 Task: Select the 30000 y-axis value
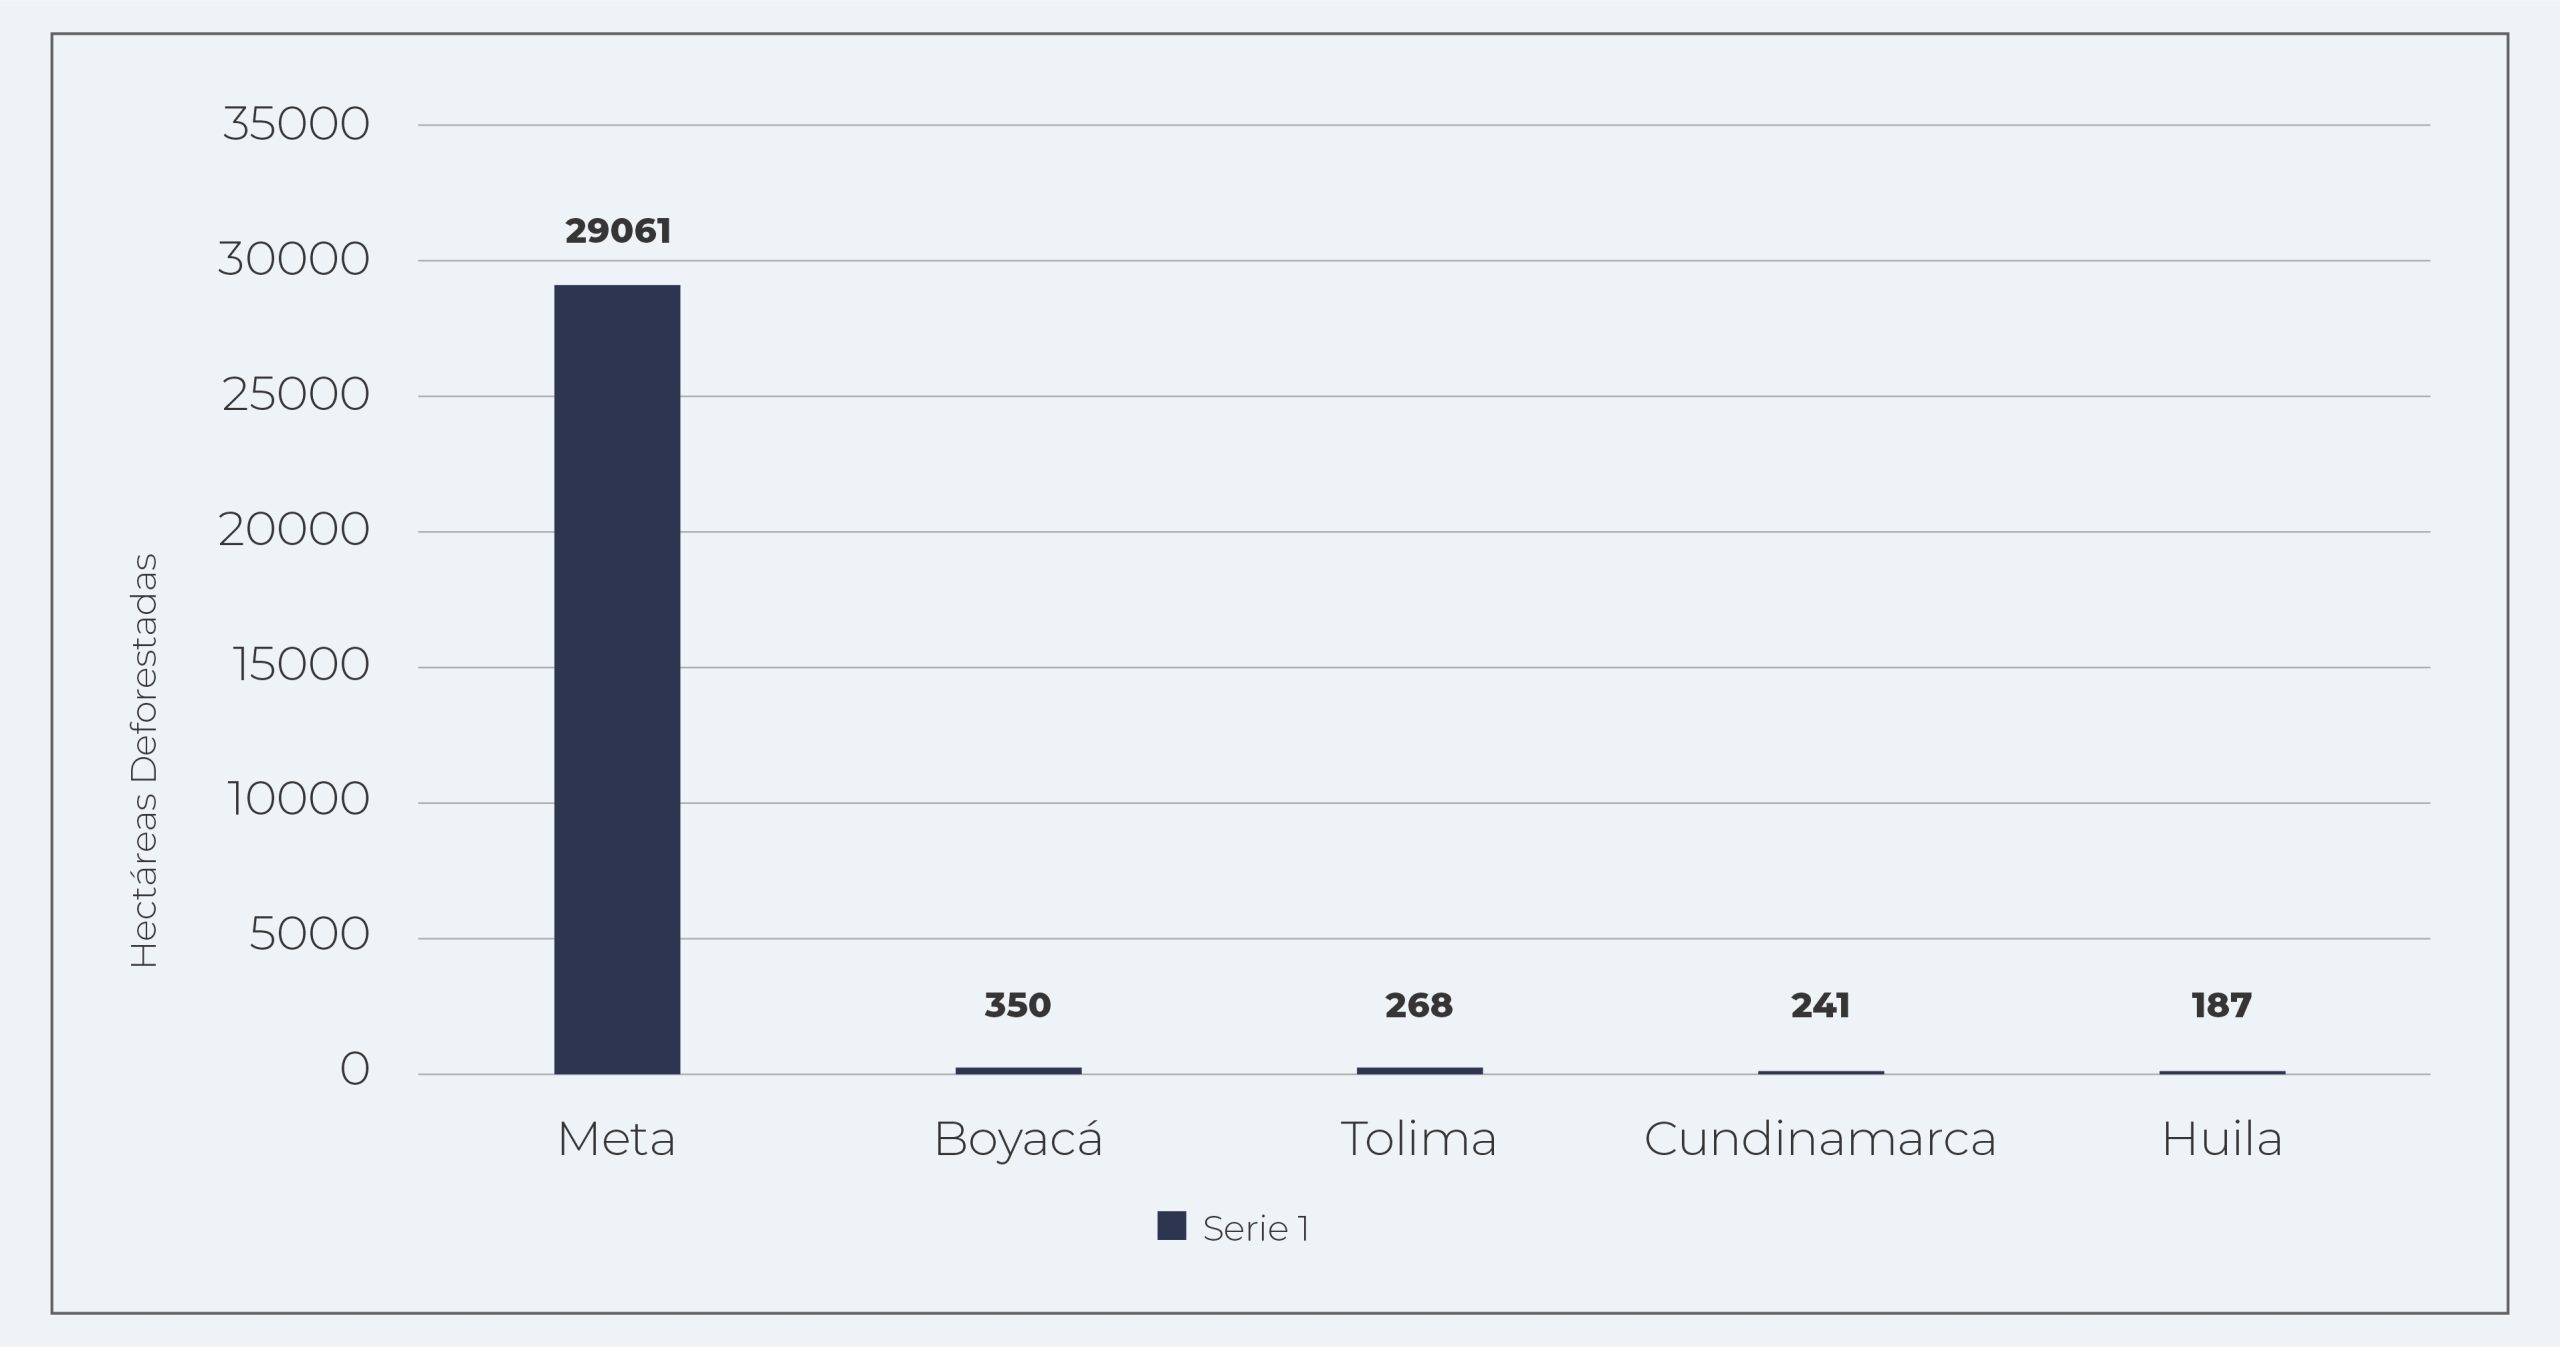click(x=294, y=260)
